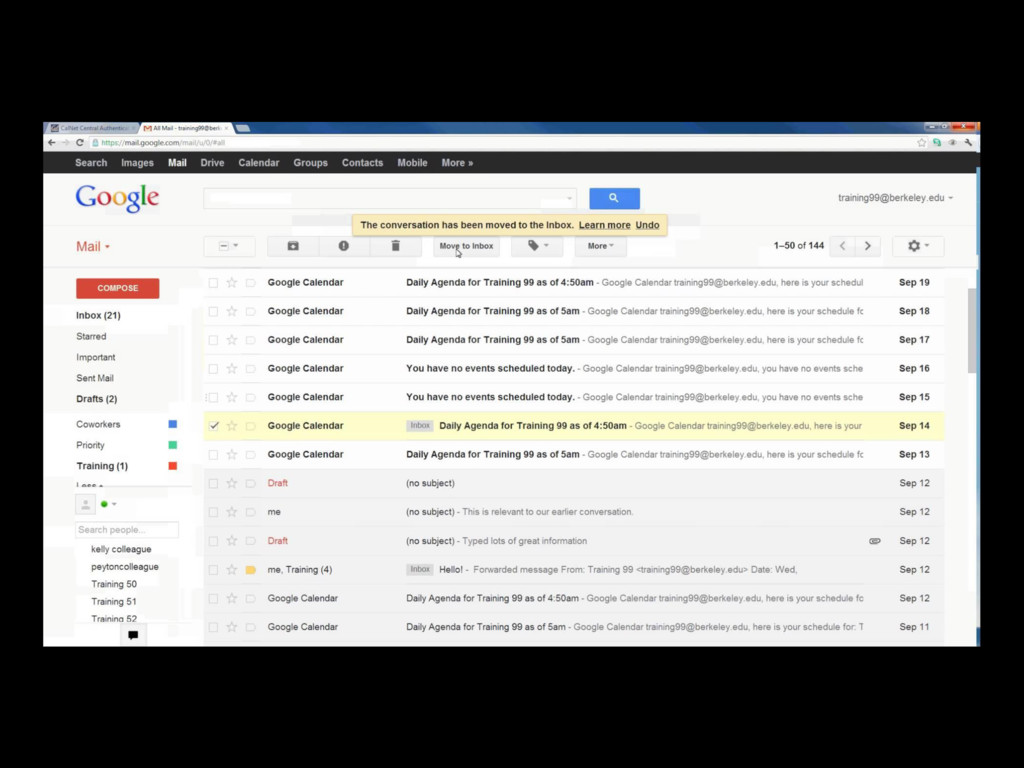Click the Archive toolbar icon

[x=293, y=246]
